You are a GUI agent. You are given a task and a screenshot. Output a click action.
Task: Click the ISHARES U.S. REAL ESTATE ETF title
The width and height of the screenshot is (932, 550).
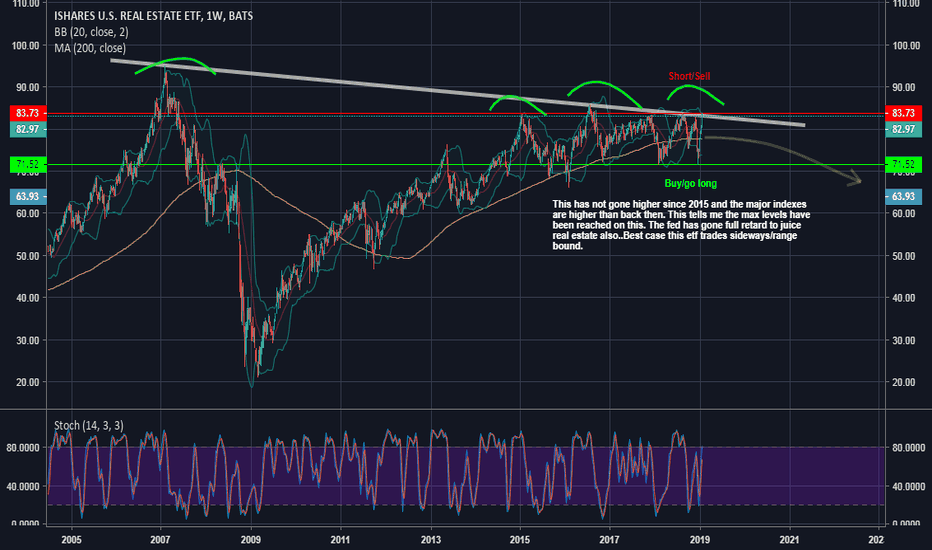(153, 16)
